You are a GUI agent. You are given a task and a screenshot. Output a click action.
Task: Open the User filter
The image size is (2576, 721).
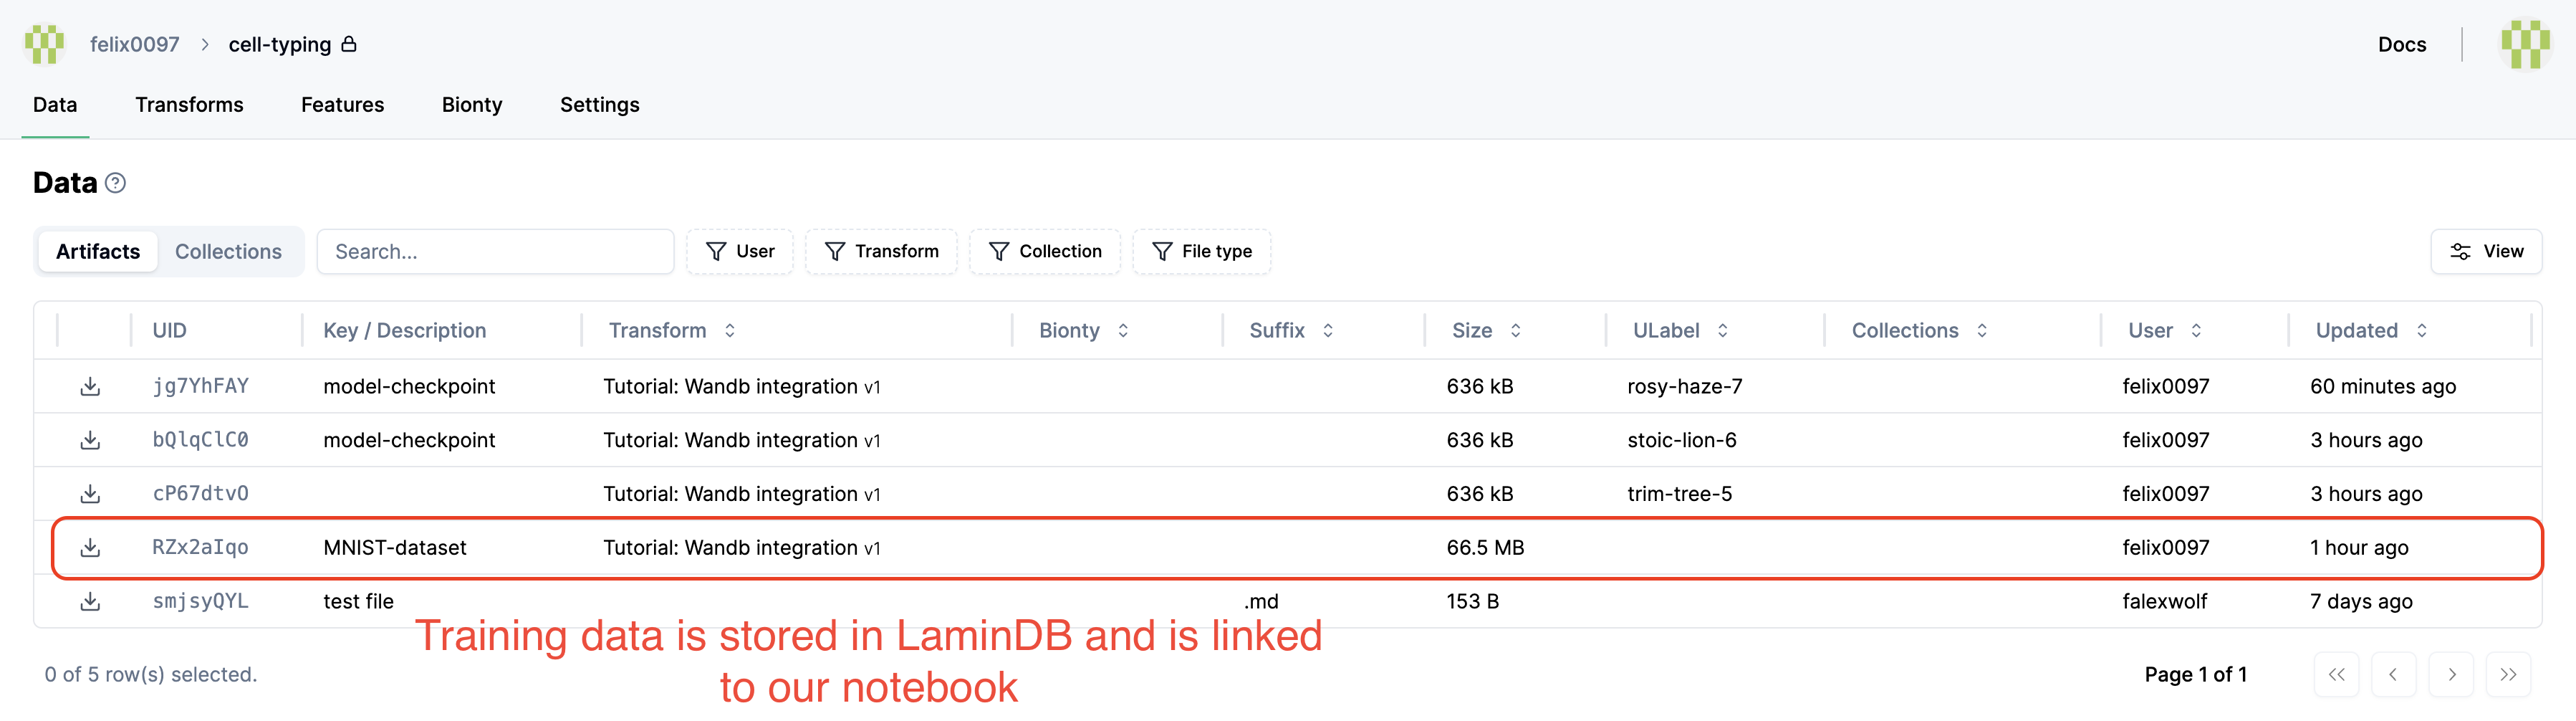click(x=740, y=252)
